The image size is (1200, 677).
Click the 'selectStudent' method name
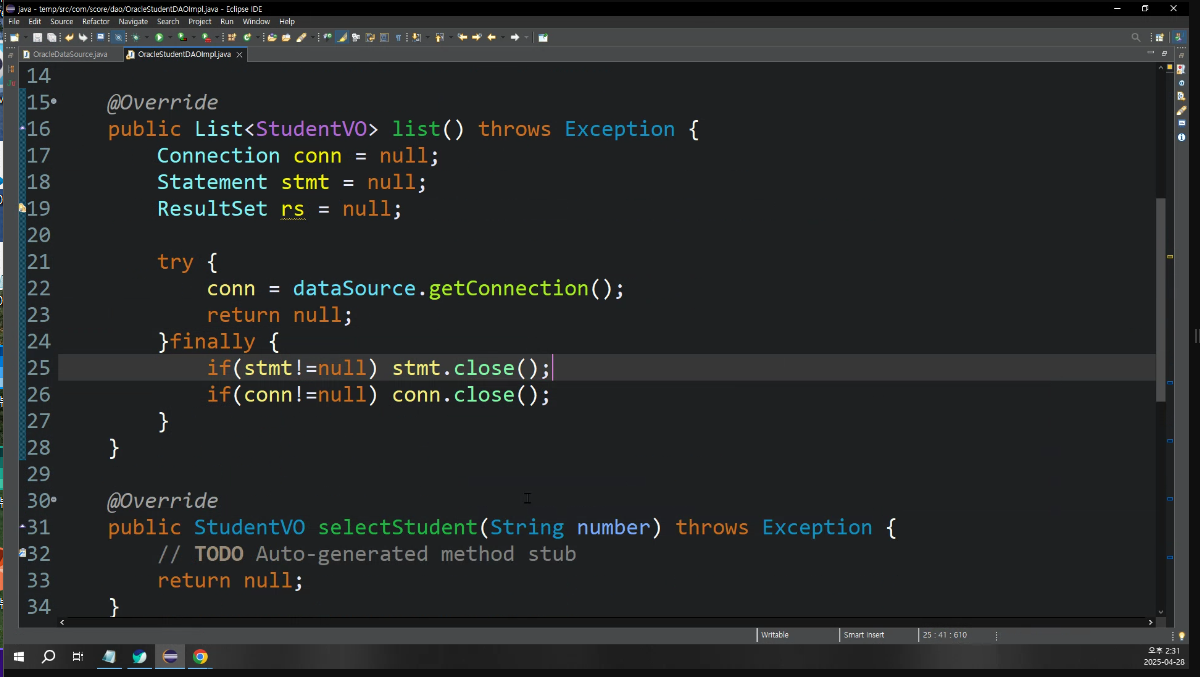tap(398, 527)
